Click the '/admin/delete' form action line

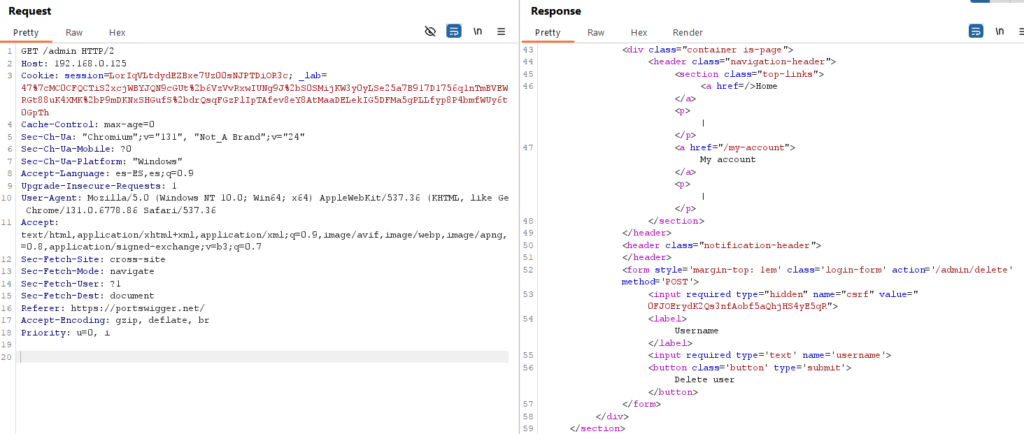coord(819,270)
